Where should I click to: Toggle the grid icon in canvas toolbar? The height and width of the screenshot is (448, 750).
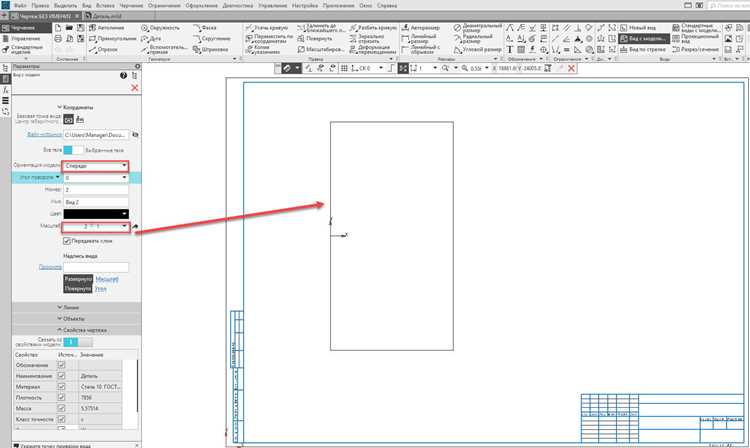pyautogui.click(x=344, y=68)
